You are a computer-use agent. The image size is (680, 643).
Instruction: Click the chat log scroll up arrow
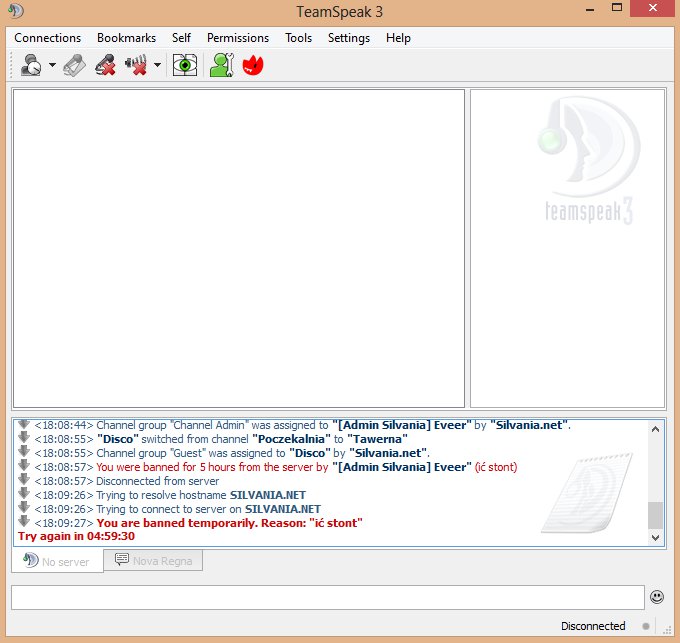[x=655, y=429]
